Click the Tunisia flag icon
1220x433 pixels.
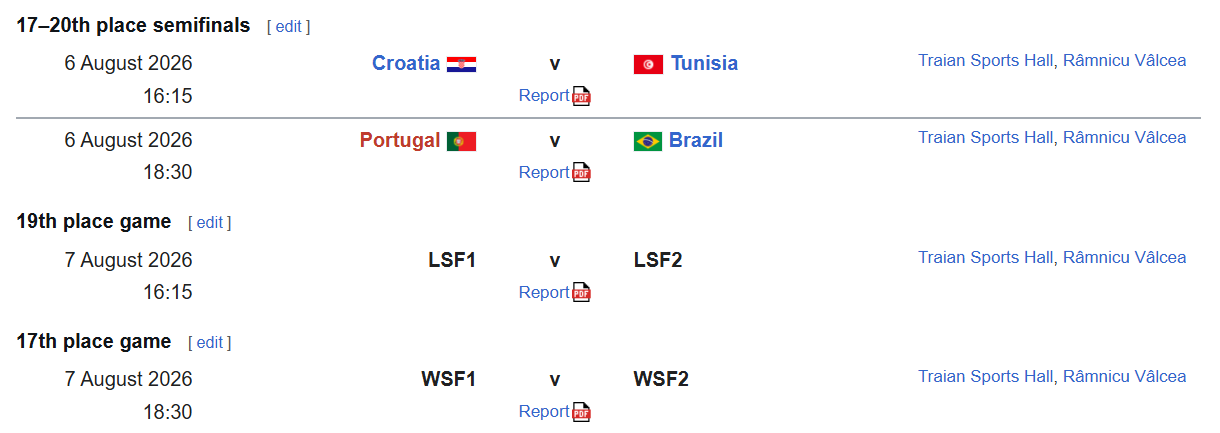648,64
